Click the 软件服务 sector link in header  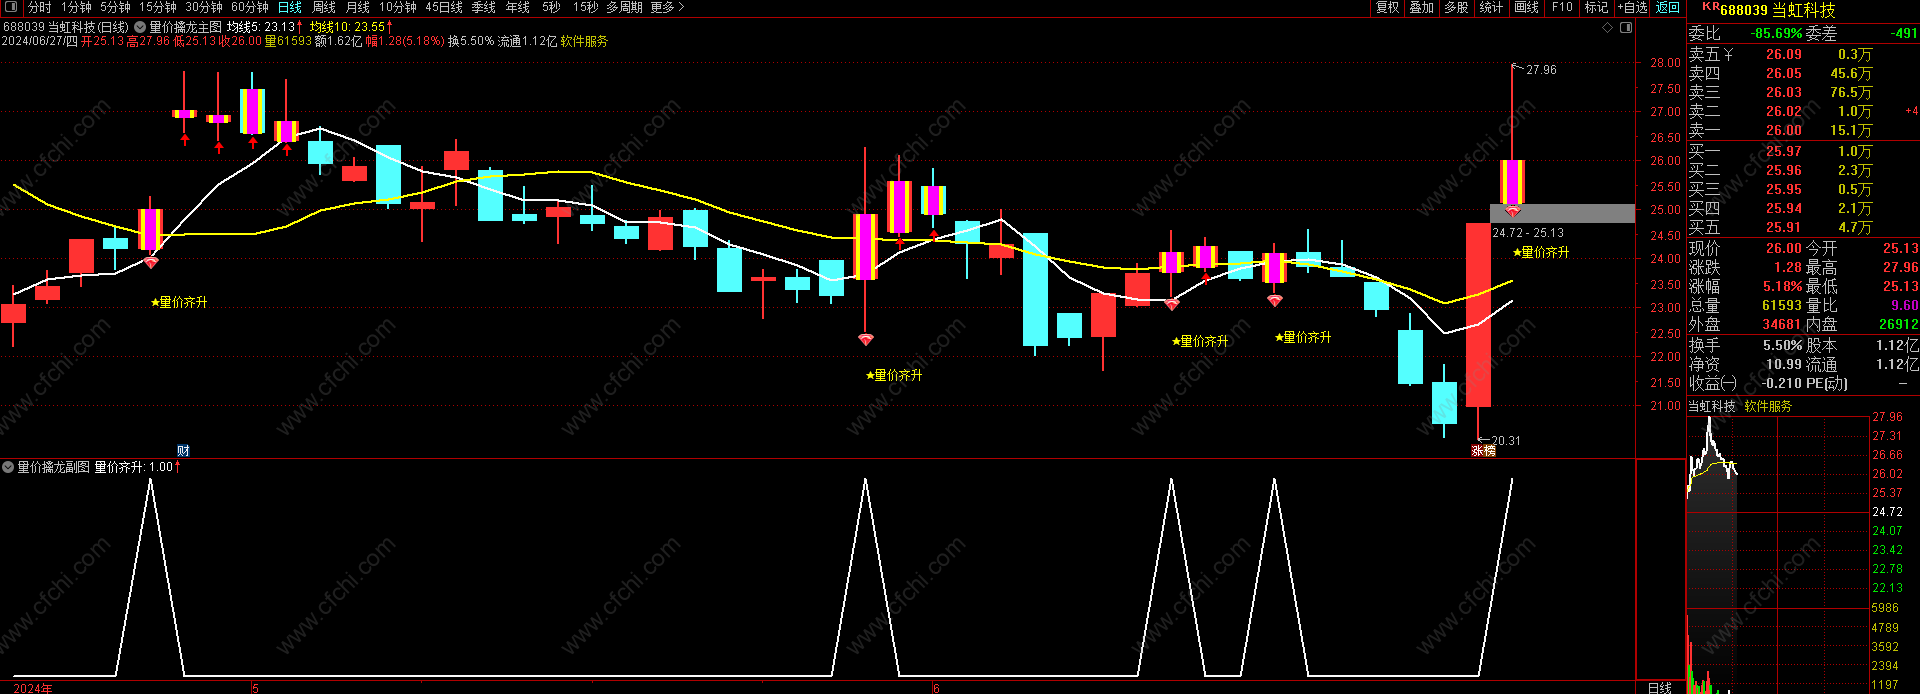(584, 41)
